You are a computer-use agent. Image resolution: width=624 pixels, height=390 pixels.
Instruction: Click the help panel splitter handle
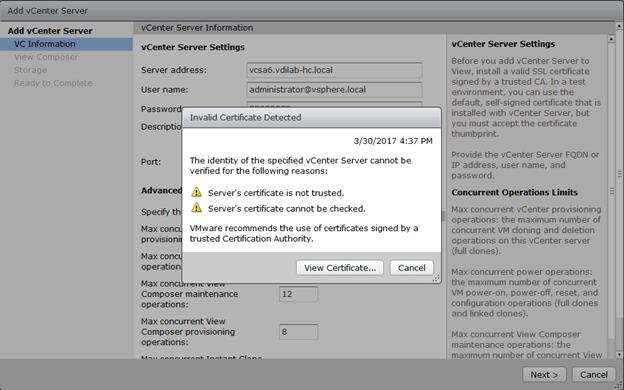[x=443, y=216]
